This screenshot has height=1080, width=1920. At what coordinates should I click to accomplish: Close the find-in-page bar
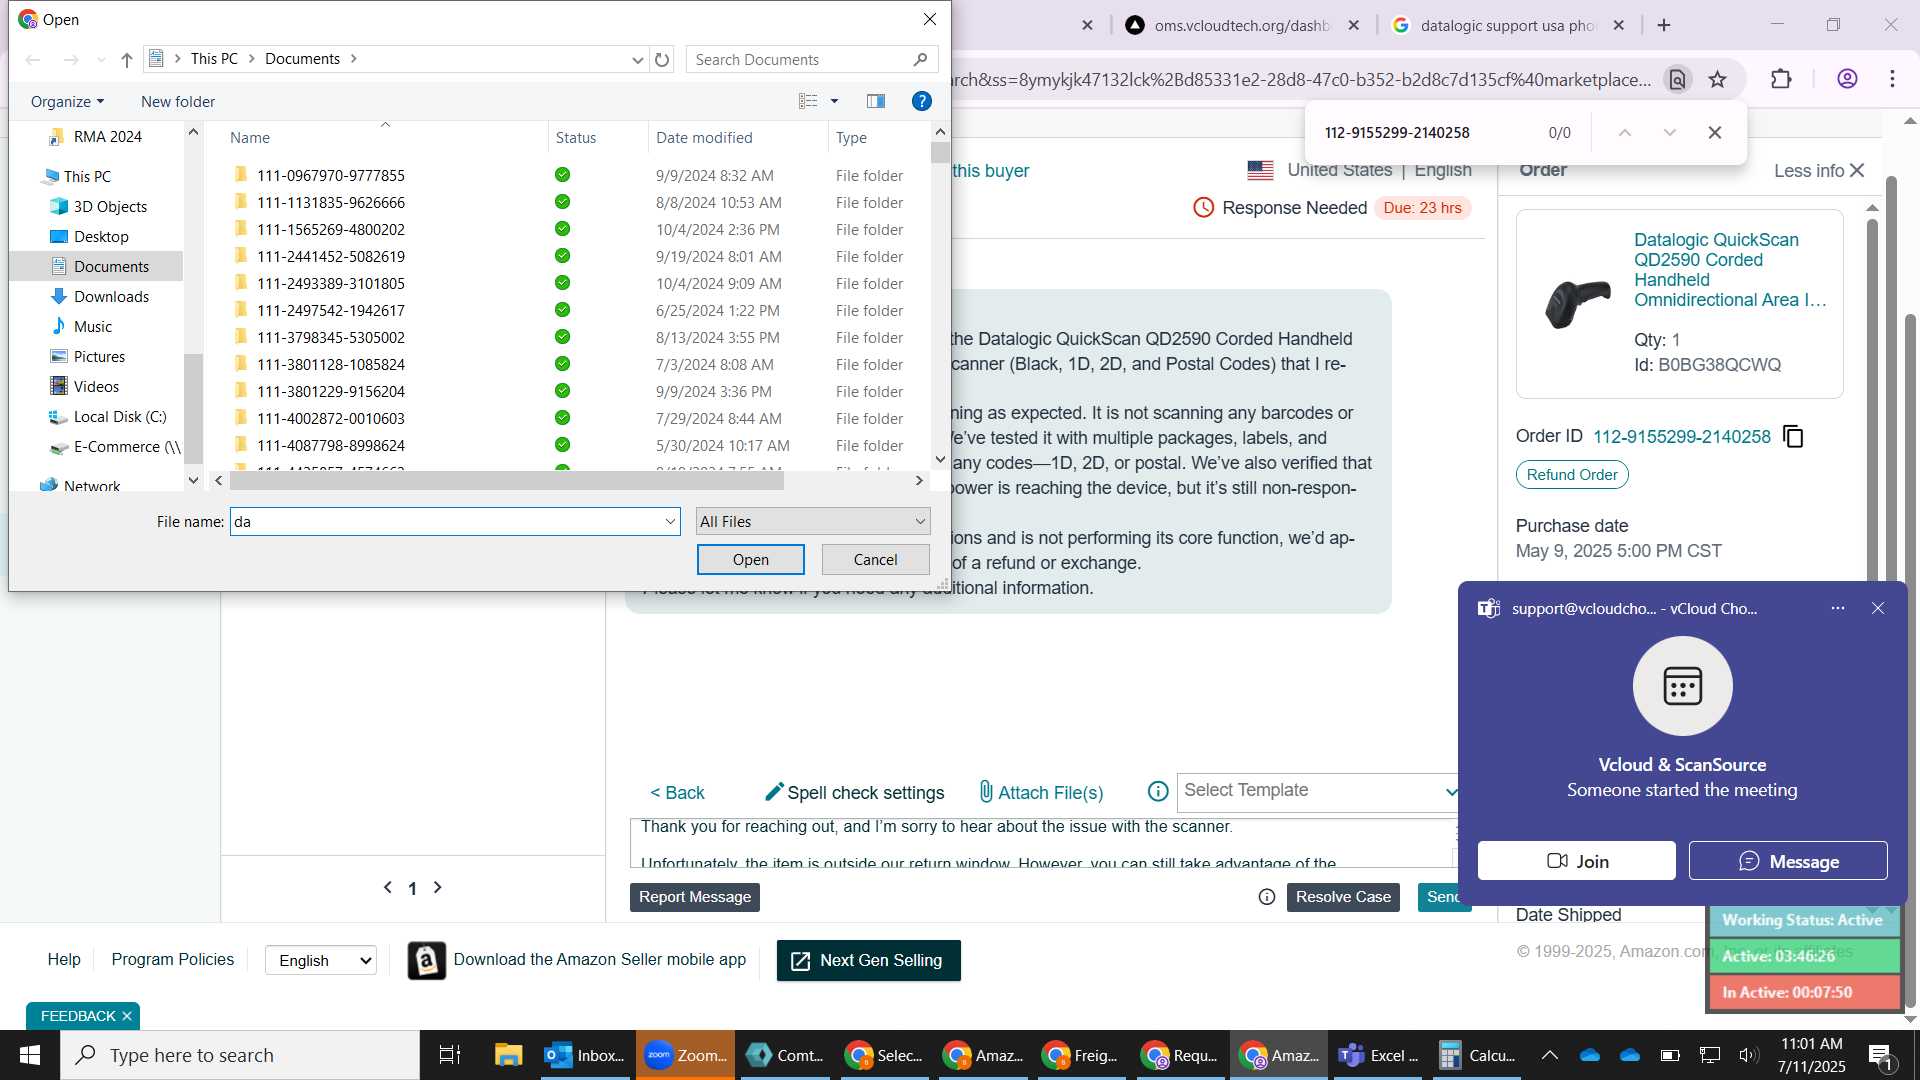pos(1715,133)
